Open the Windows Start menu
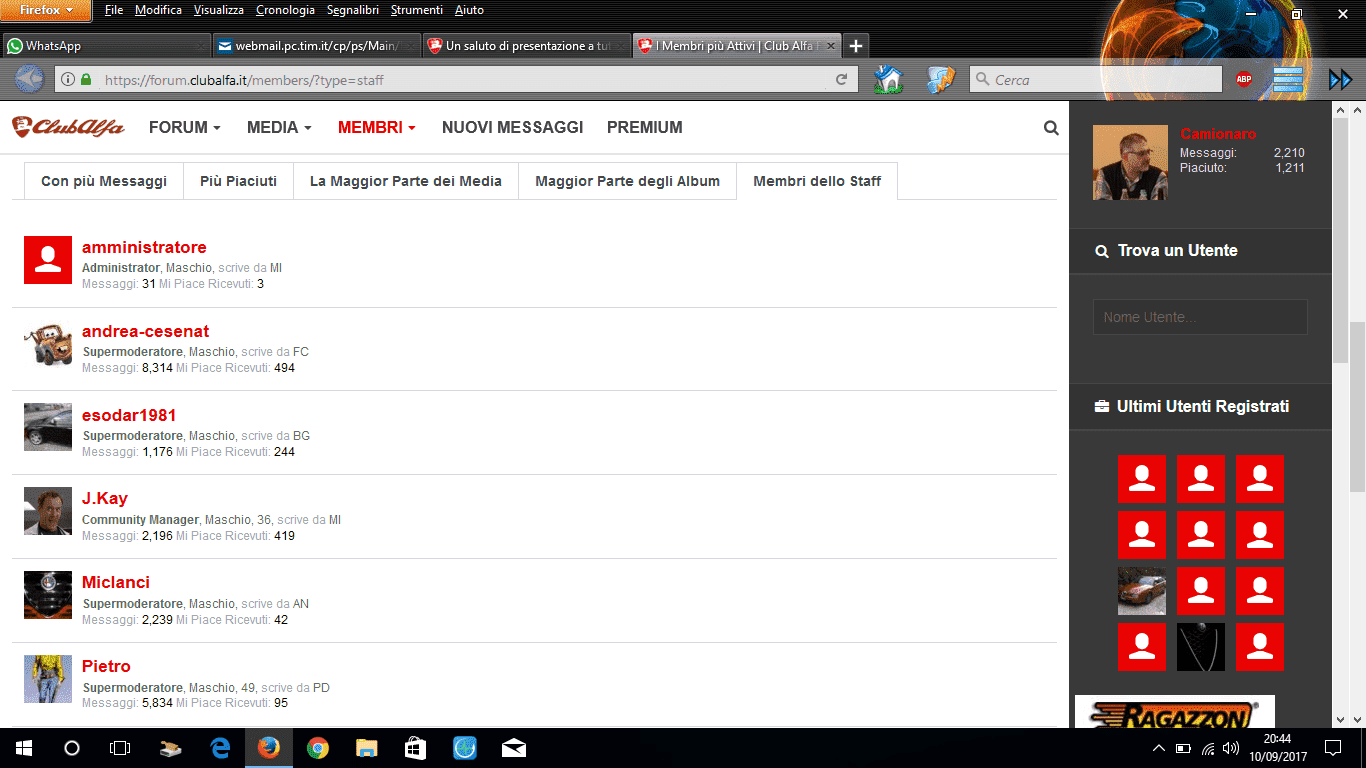1366x768 pixels. [x=23, y=748]
